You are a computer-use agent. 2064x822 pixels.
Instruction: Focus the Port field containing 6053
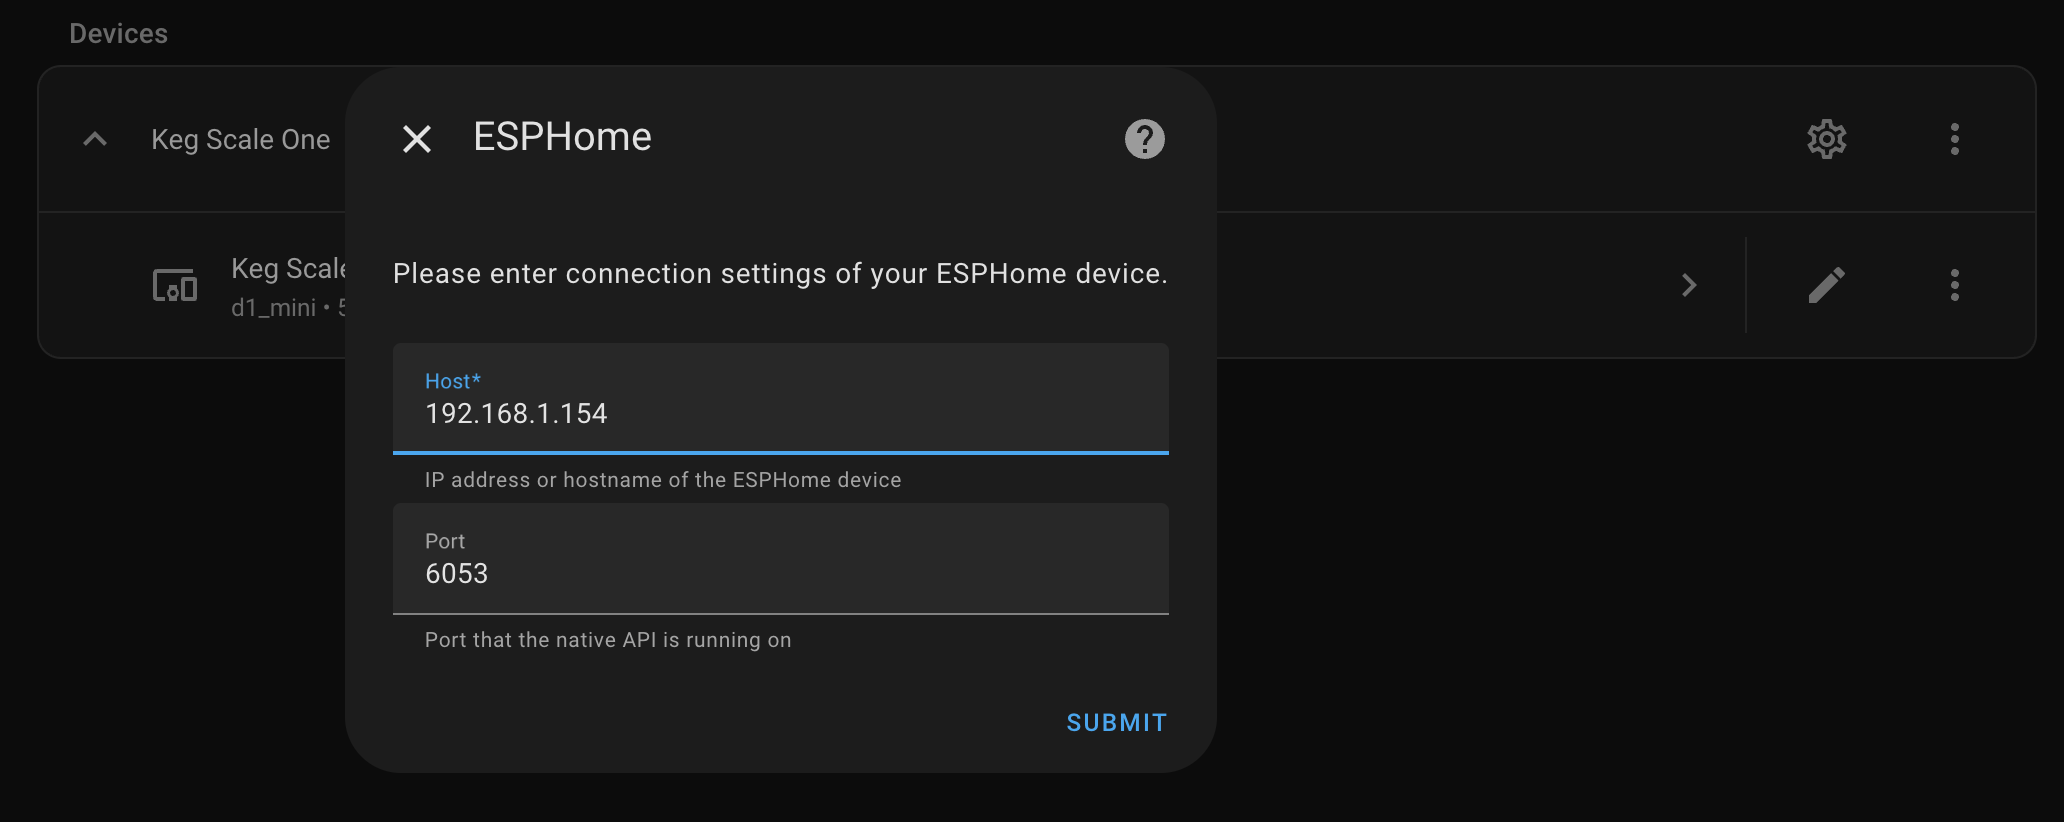(781, 559)
